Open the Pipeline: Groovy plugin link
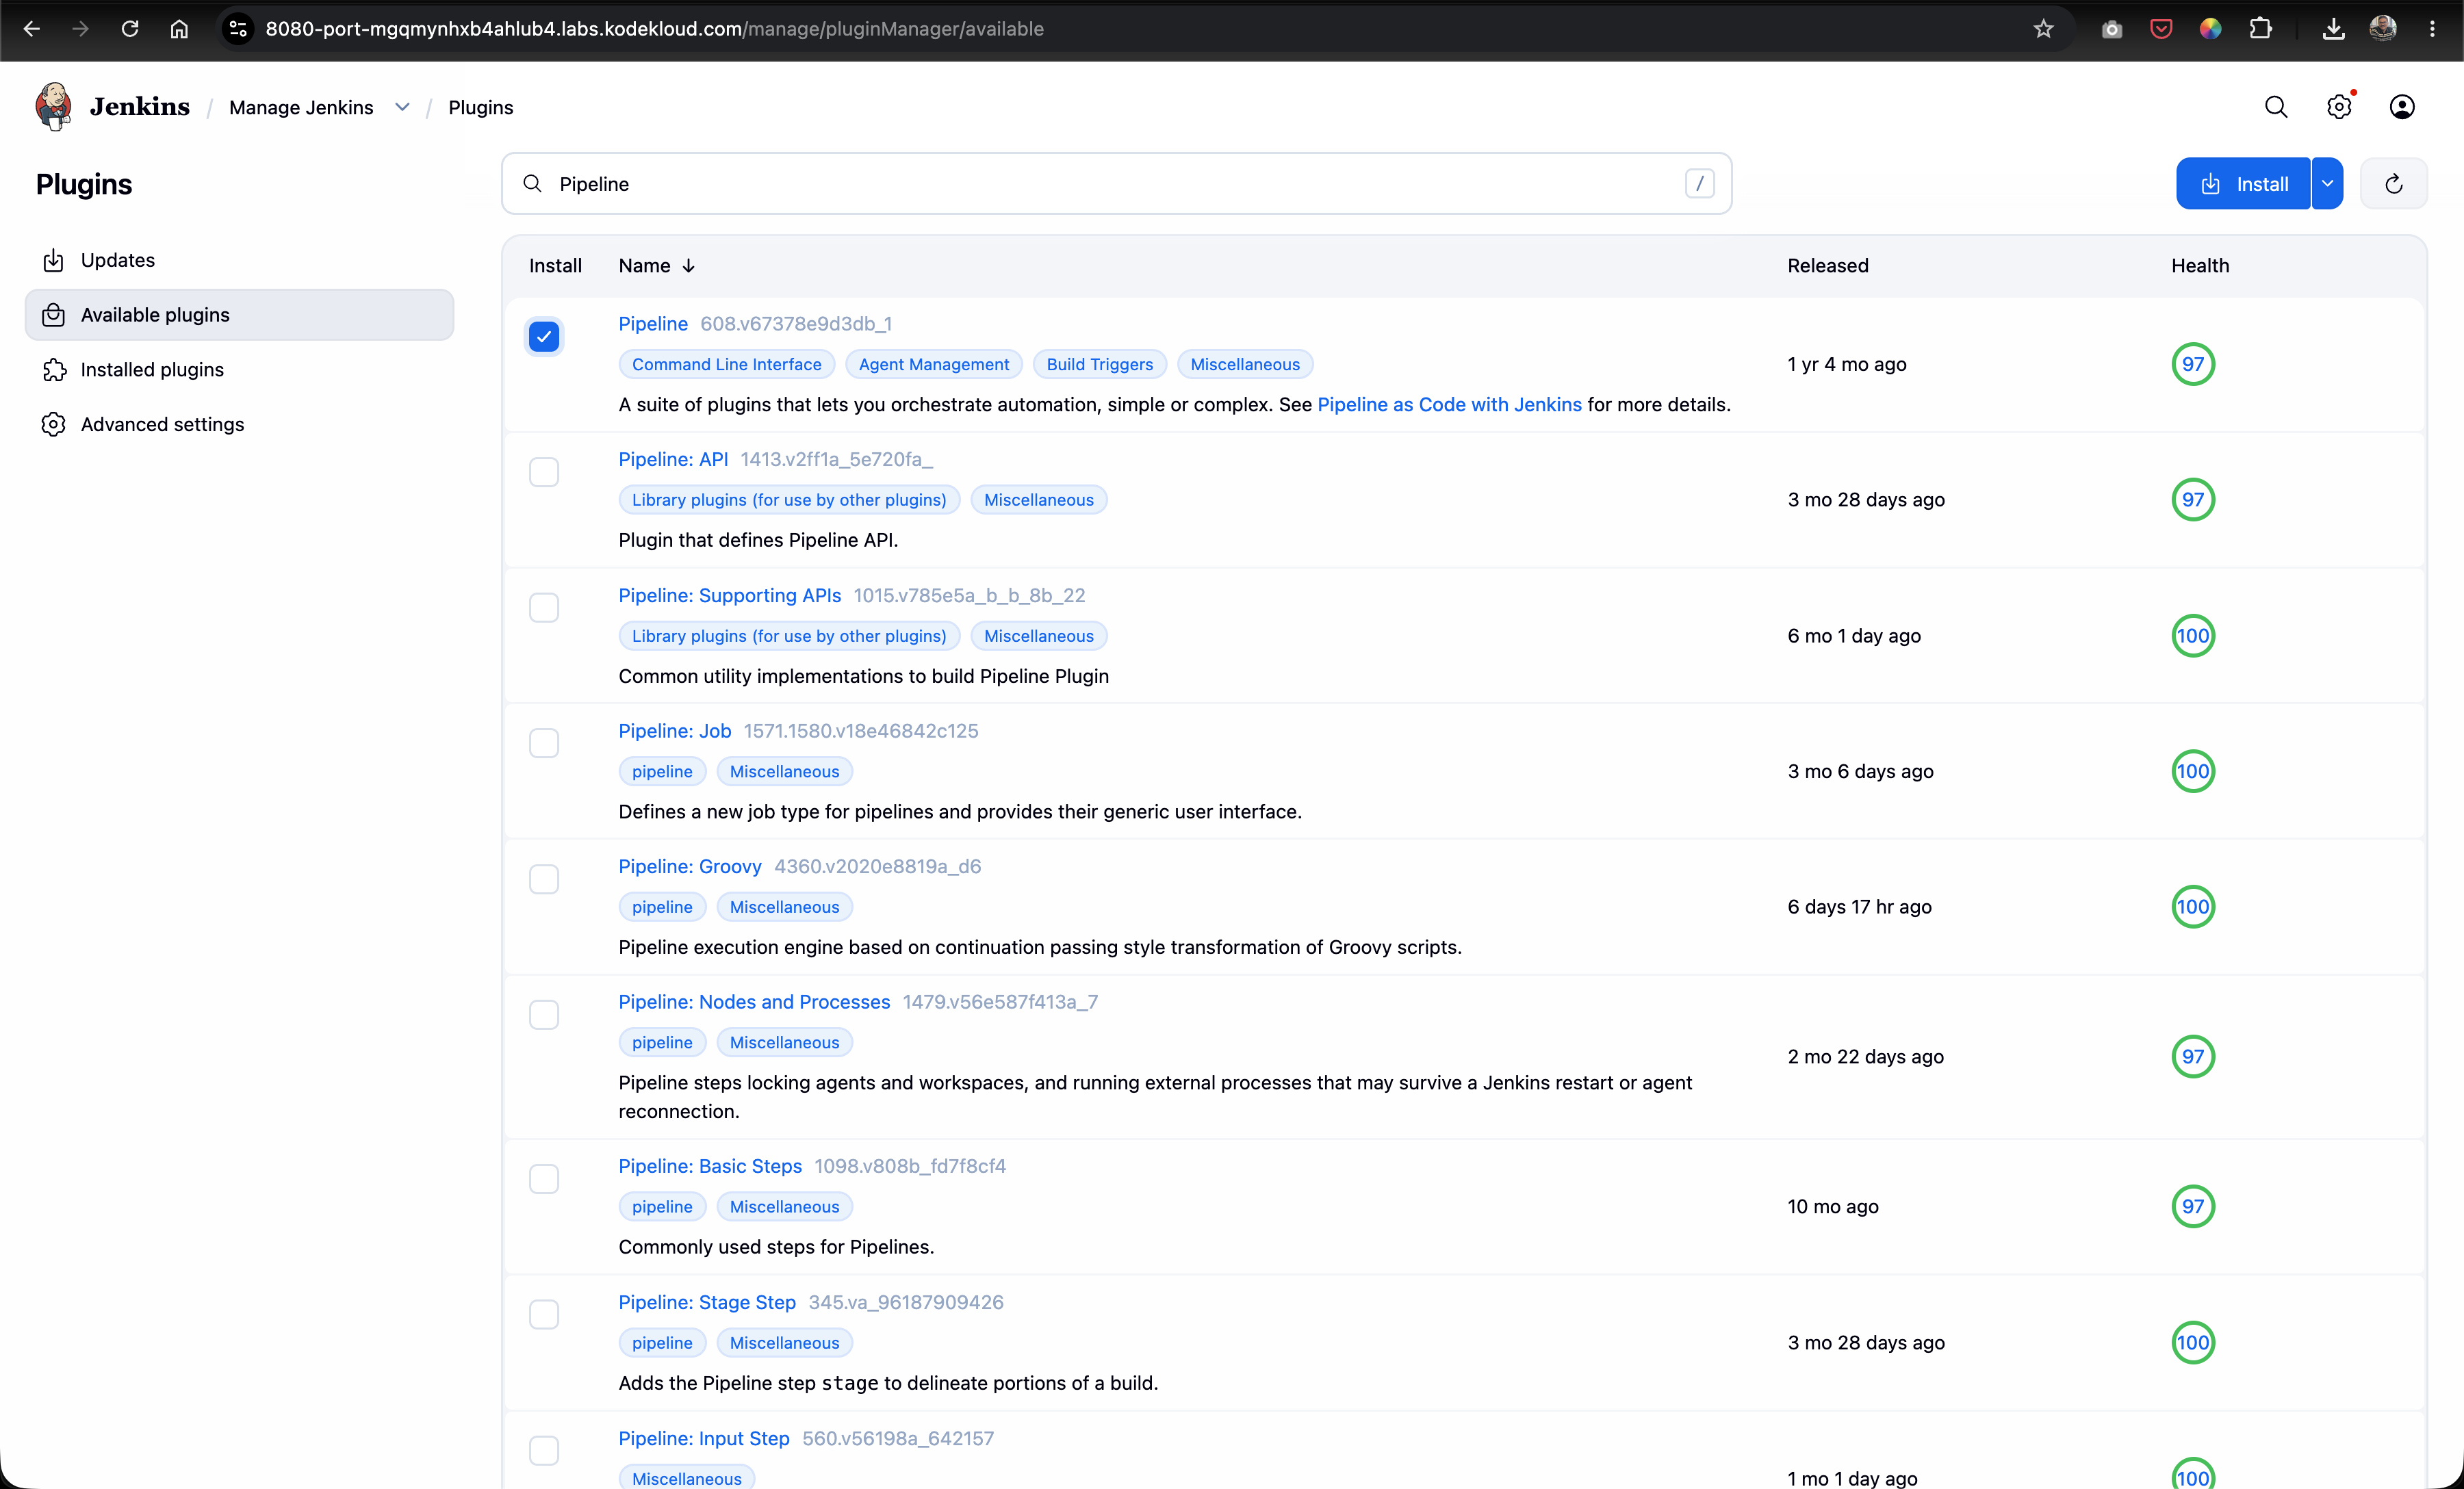The width and height of the screenshot is (2464, 1489). [x=690, y=866]
